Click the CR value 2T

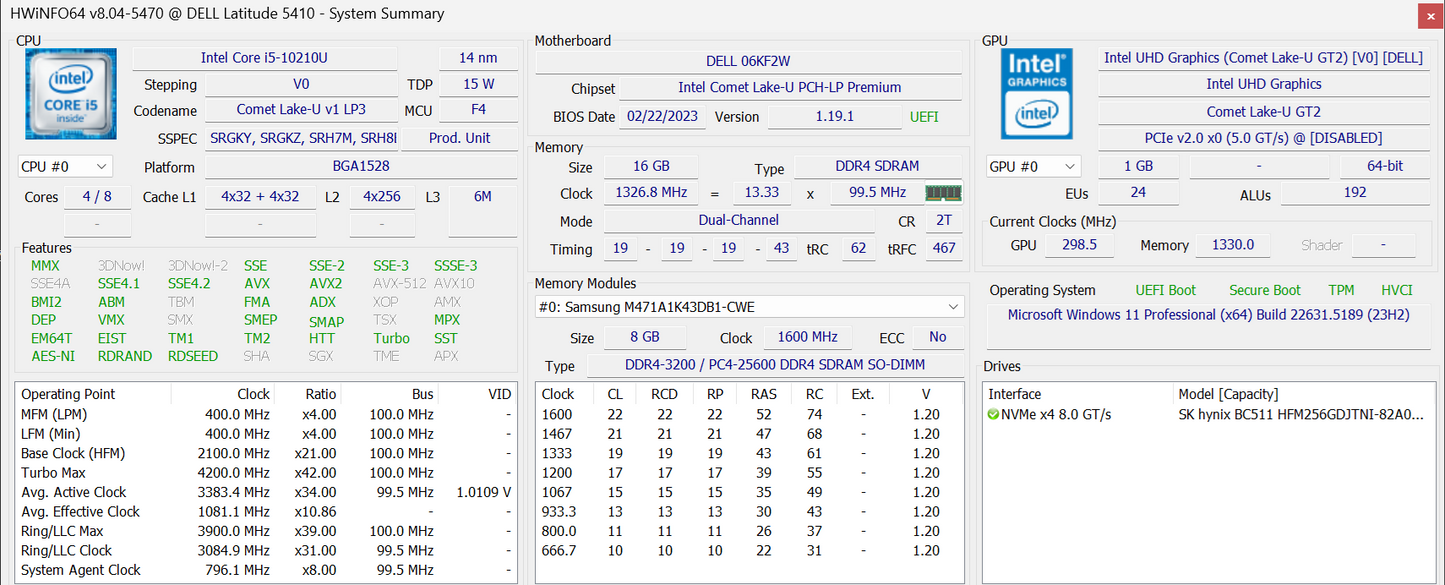pyautogui.click(x=944, y=220)
